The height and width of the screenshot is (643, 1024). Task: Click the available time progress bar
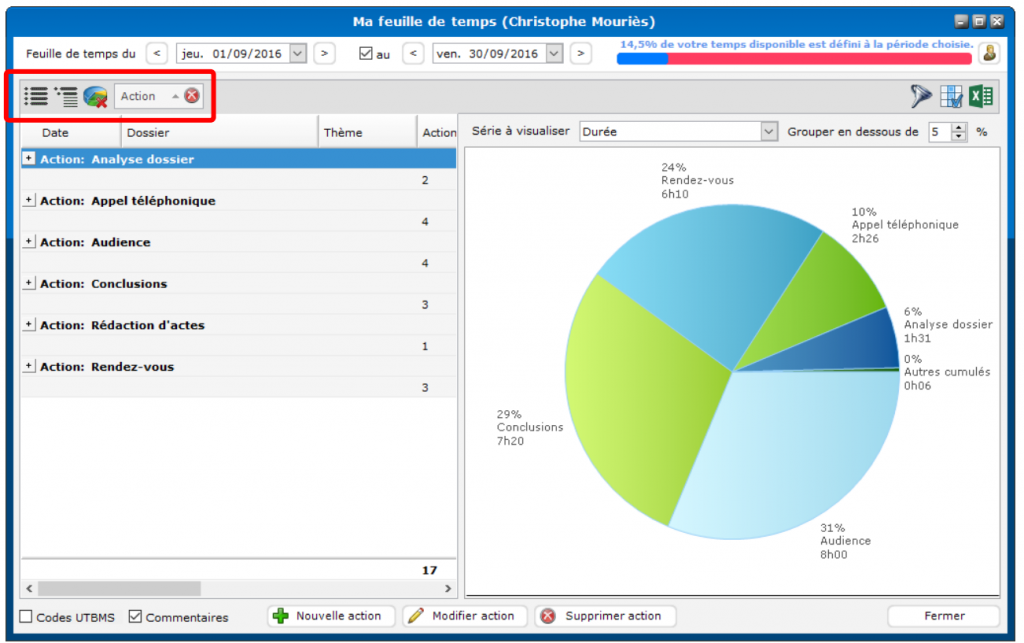tap(793, 59)
